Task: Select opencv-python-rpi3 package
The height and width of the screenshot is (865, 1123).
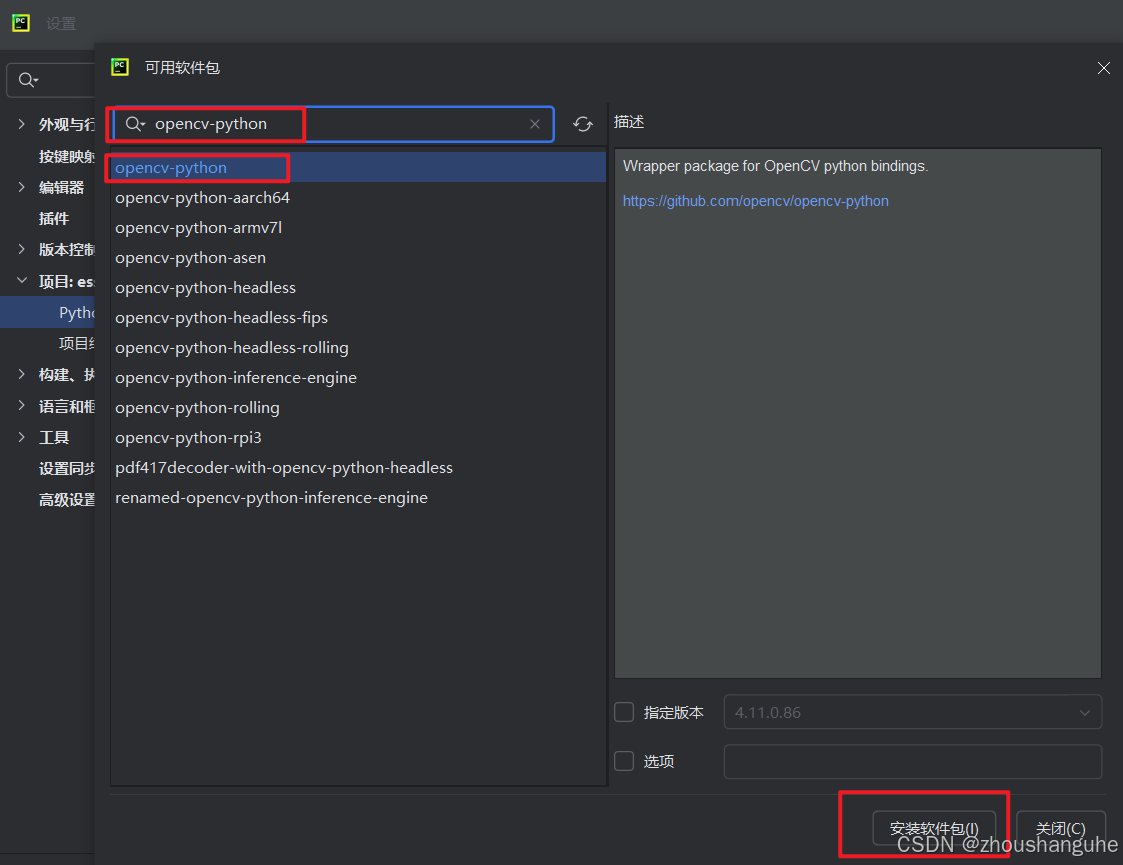Action: 358,438
